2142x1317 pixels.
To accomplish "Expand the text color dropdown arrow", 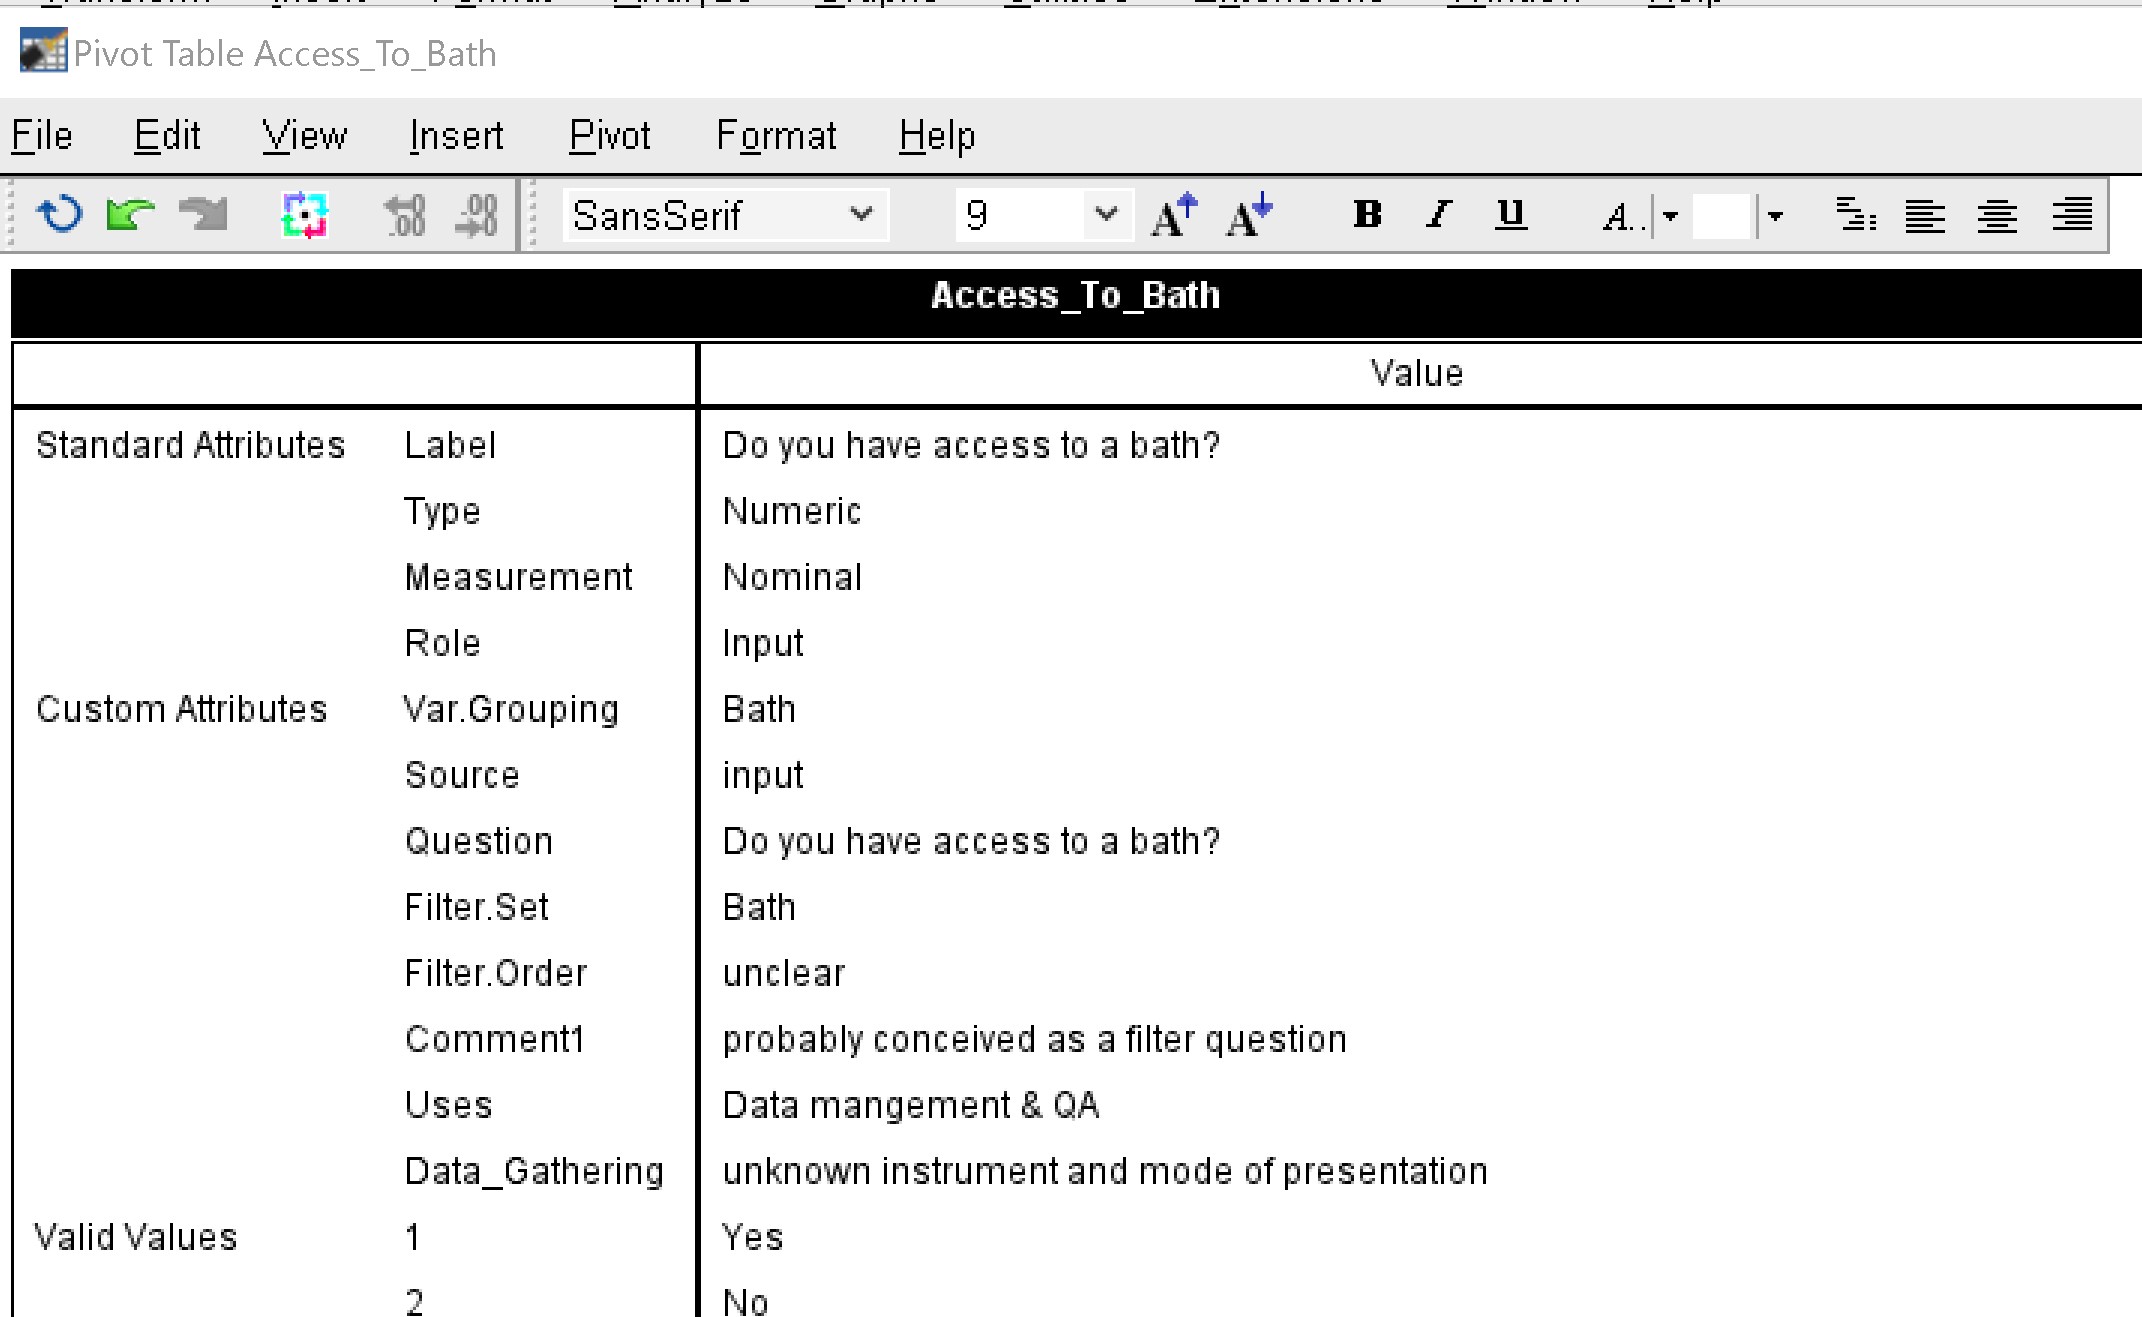I will pos(1670,216).
